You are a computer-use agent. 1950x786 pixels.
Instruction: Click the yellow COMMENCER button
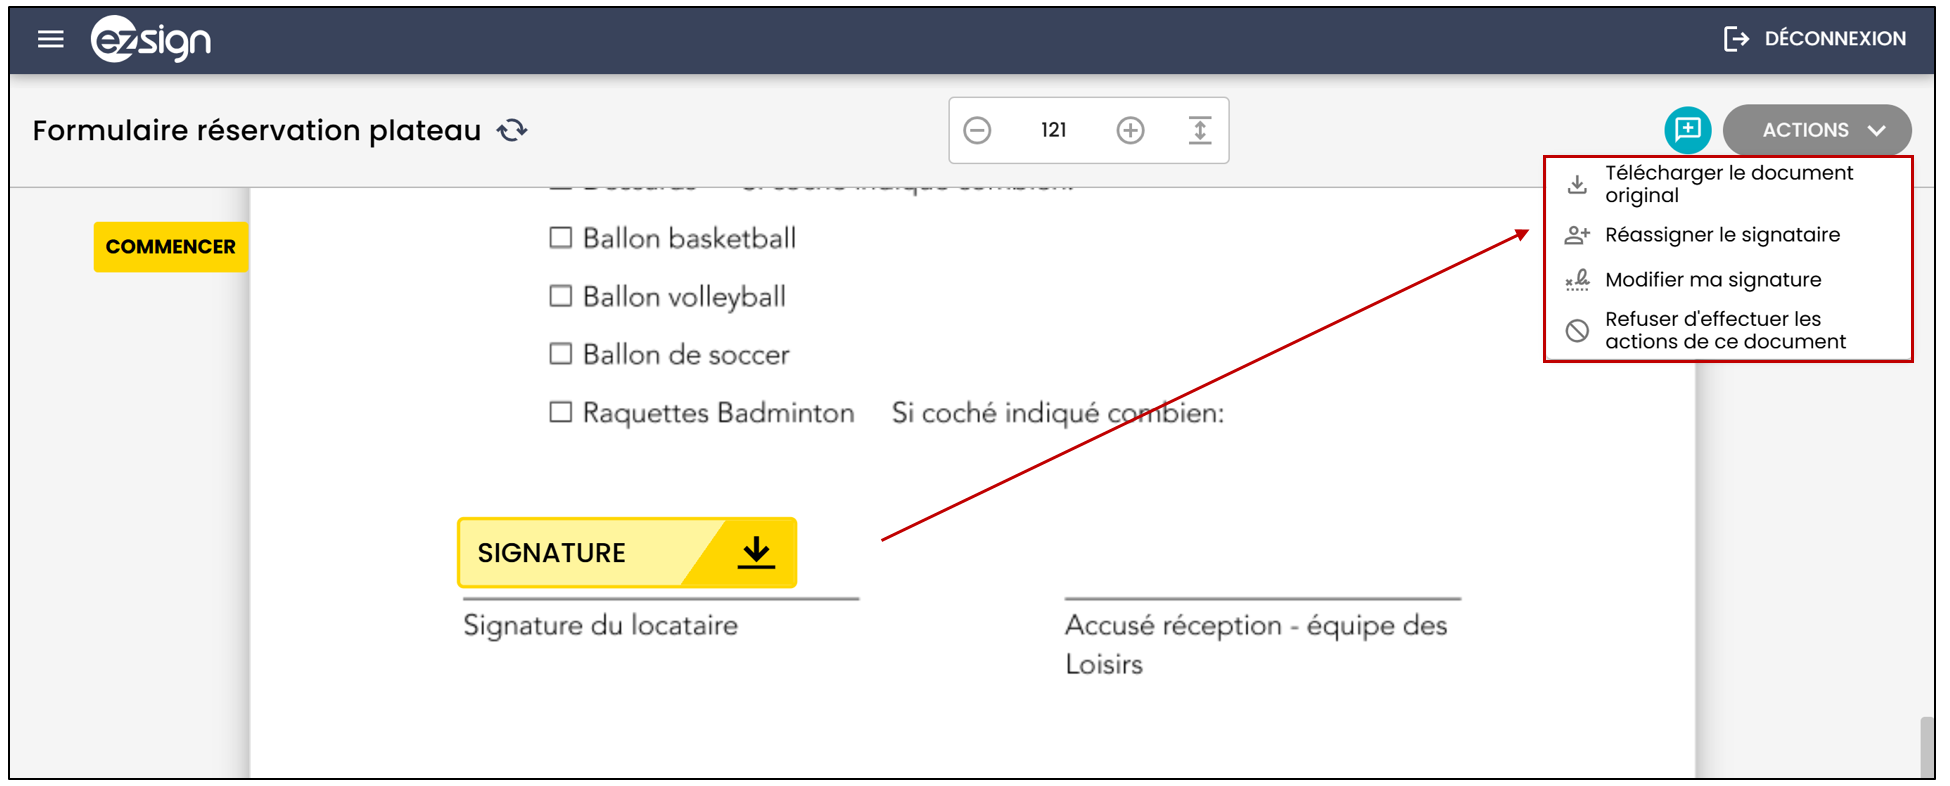[x=171, y=247]
